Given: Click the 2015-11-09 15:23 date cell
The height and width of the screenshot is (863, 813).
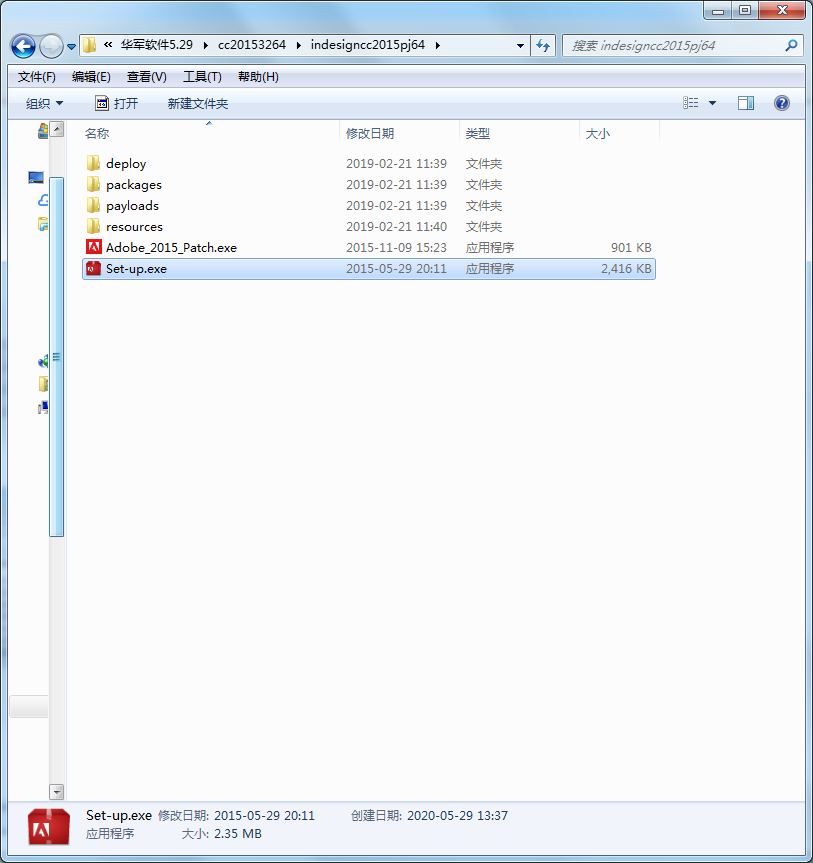Looking at the screenshot, I should [396, 248].
